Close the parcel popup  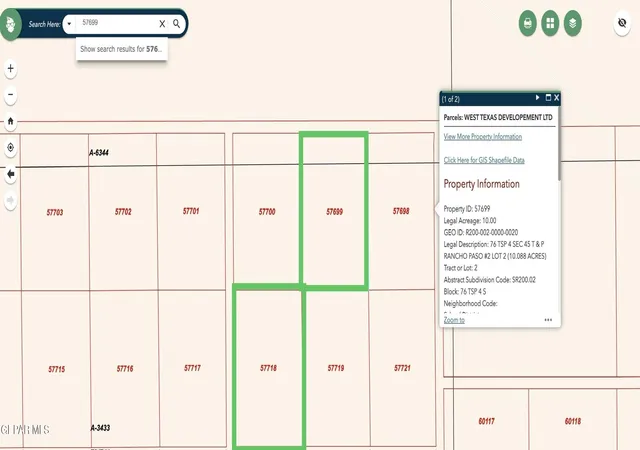click(556, 98)
